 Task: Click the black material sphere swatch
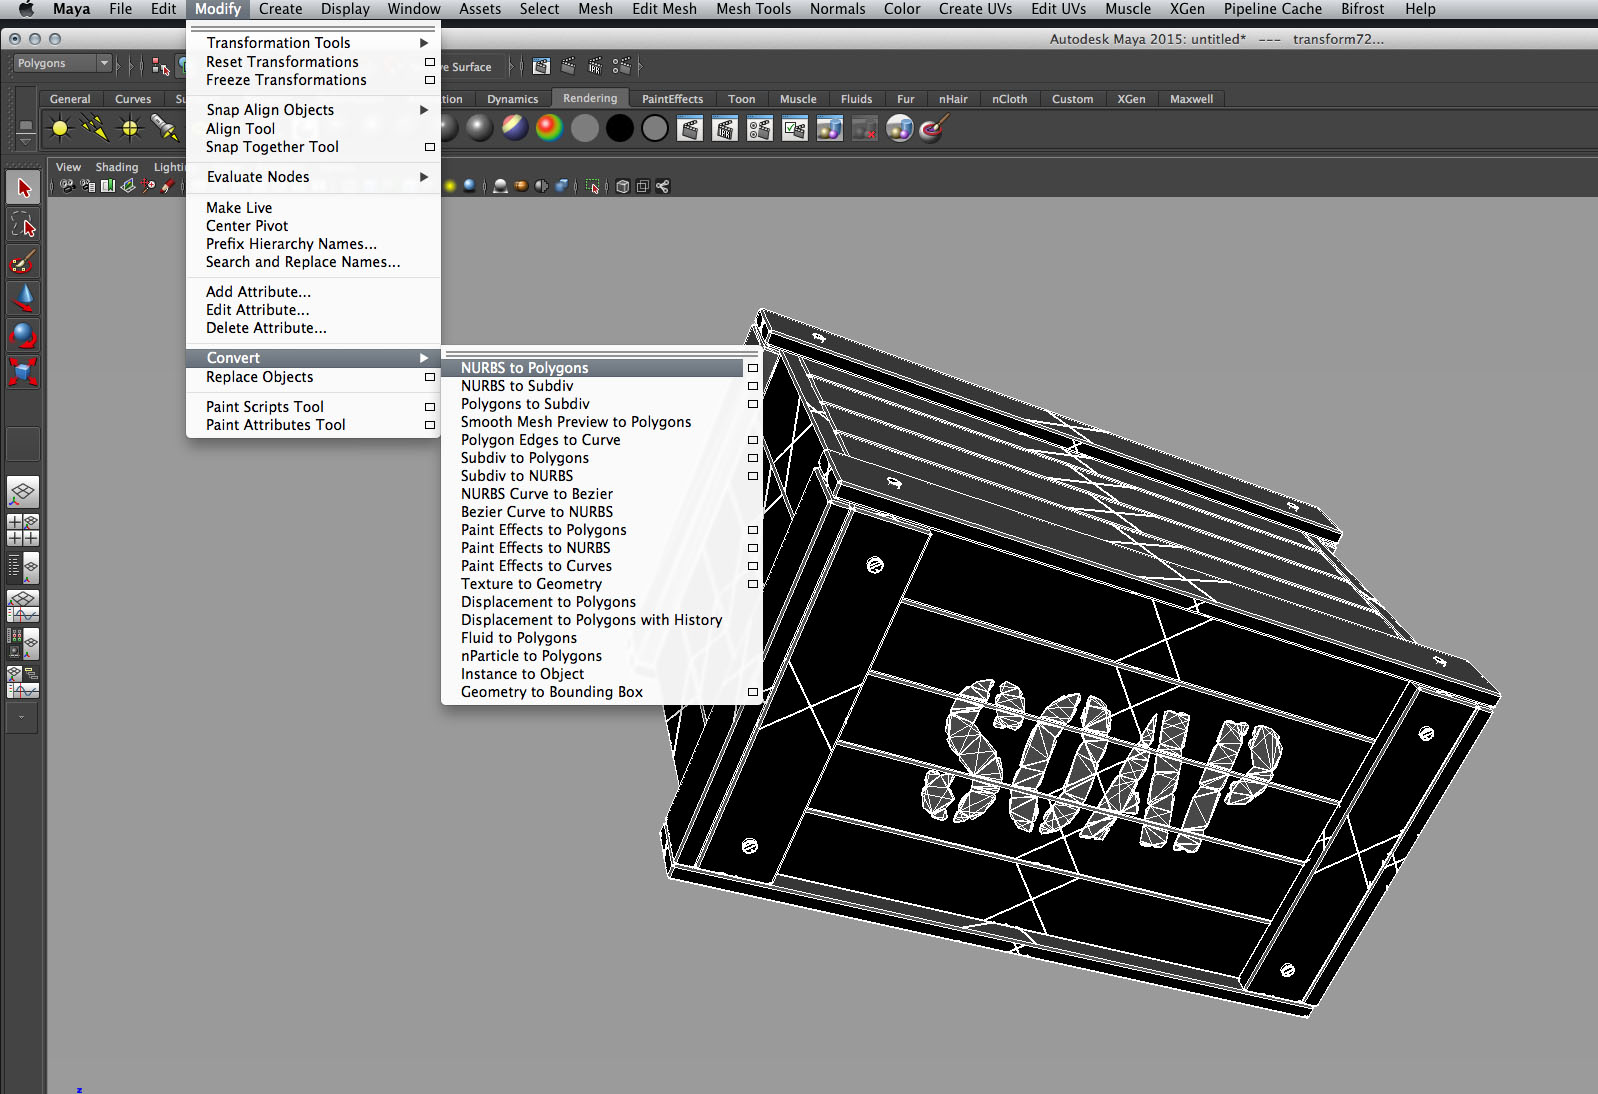pos(619,128)
